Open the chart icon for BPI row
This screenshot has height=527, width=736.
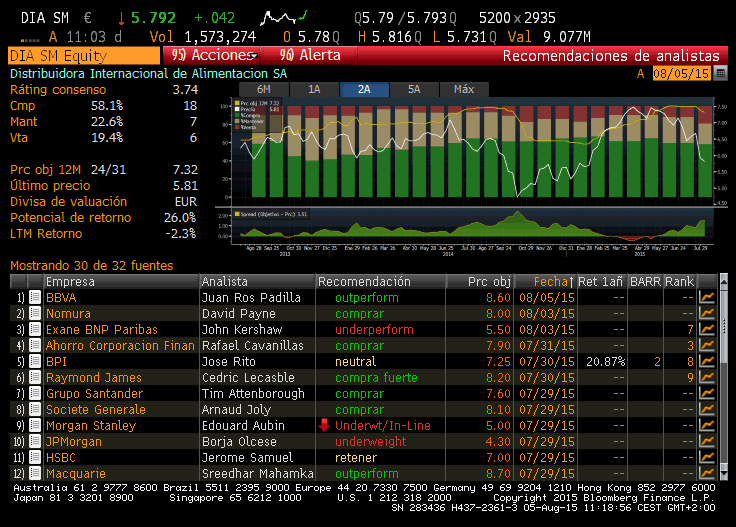pos(707,361)
